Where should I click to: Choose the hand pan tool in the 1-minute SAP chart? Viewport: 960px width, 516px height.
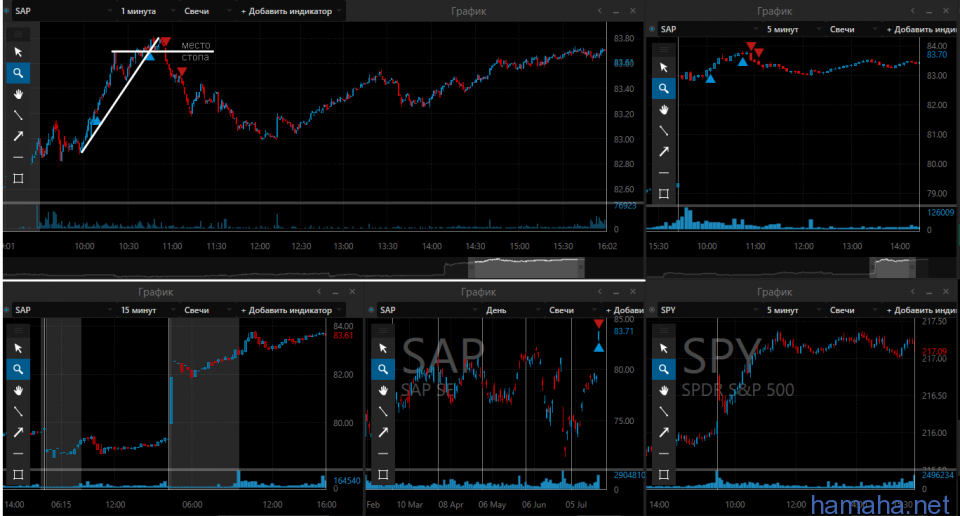[18, 94]
